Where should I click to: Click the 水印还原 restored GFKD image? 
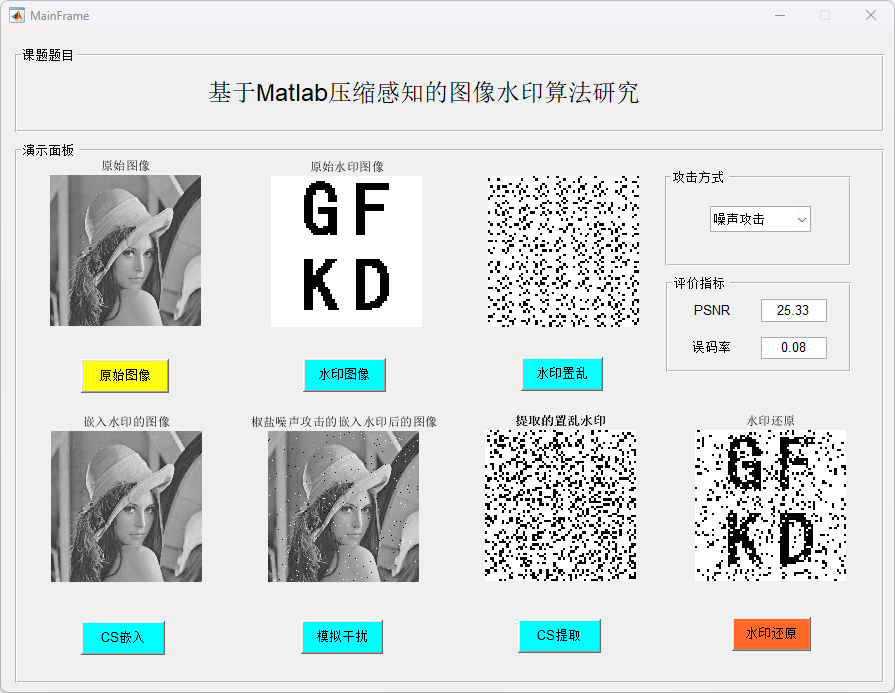[x=770, y=505]
